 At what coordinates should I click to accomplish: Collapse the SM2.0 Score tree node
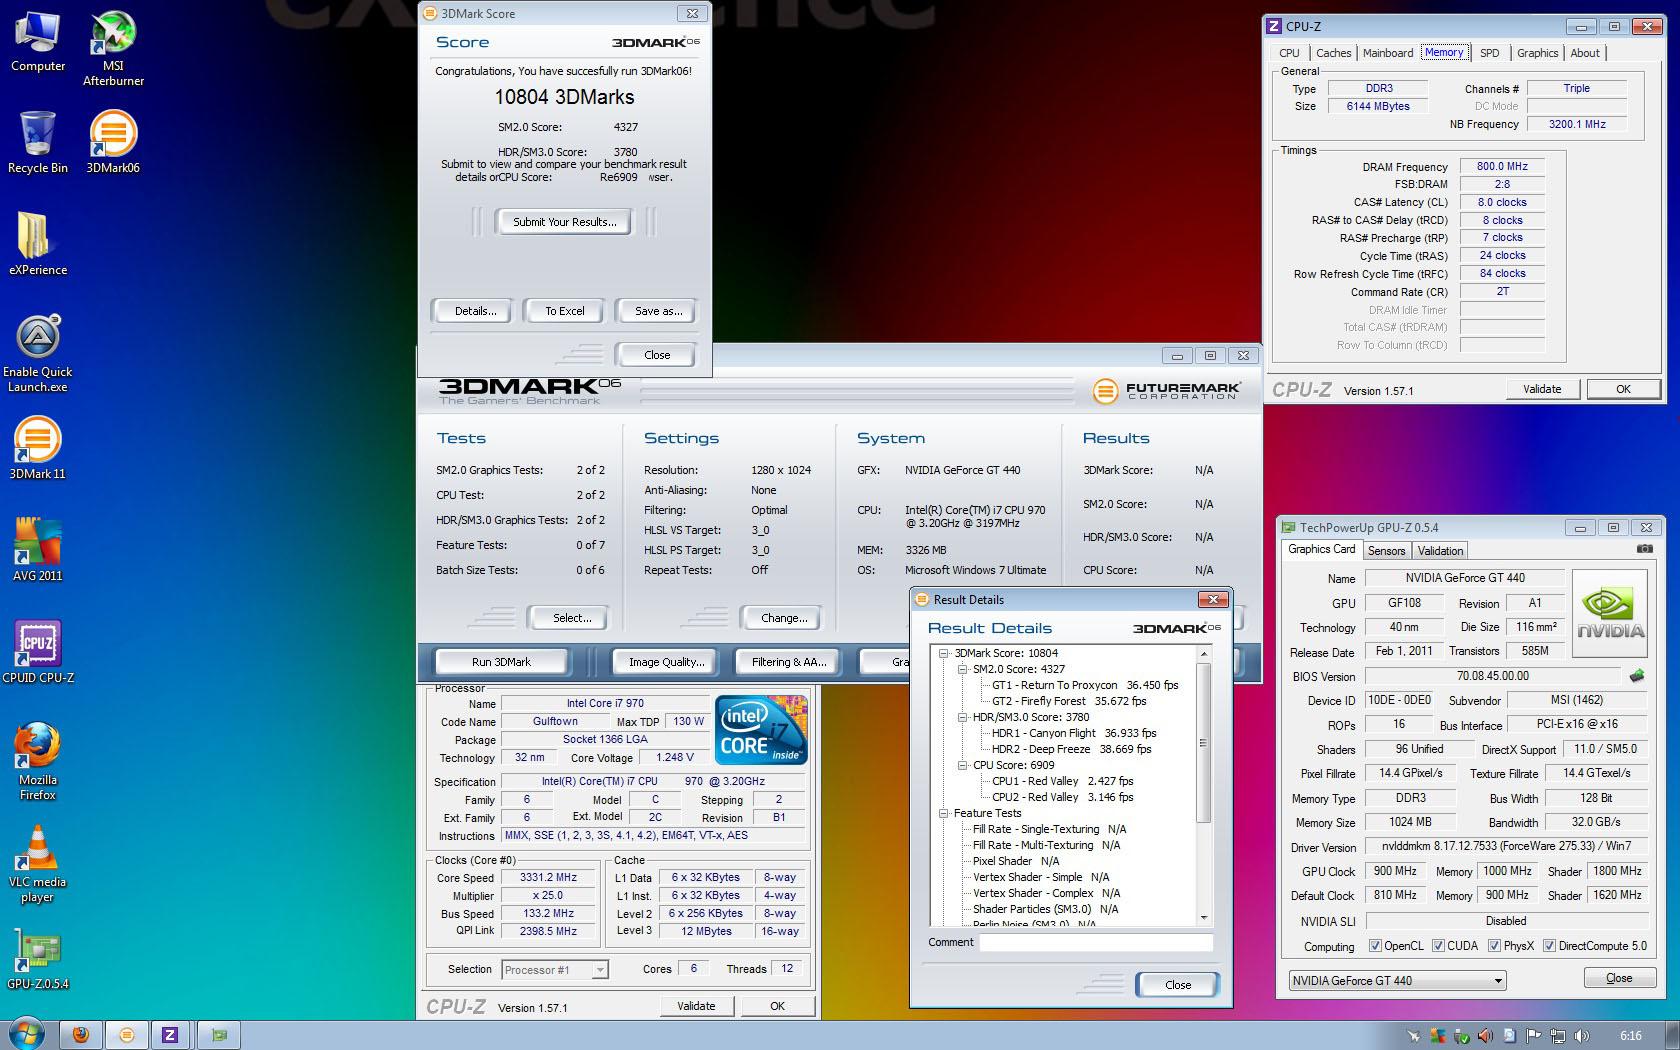tap(962, 669)
